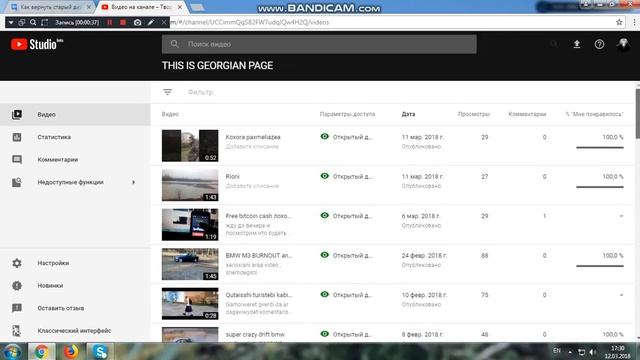The image size is (640, 360).
Task: Click the Bandicam pencil draw icon
Action: pos(151,22)
